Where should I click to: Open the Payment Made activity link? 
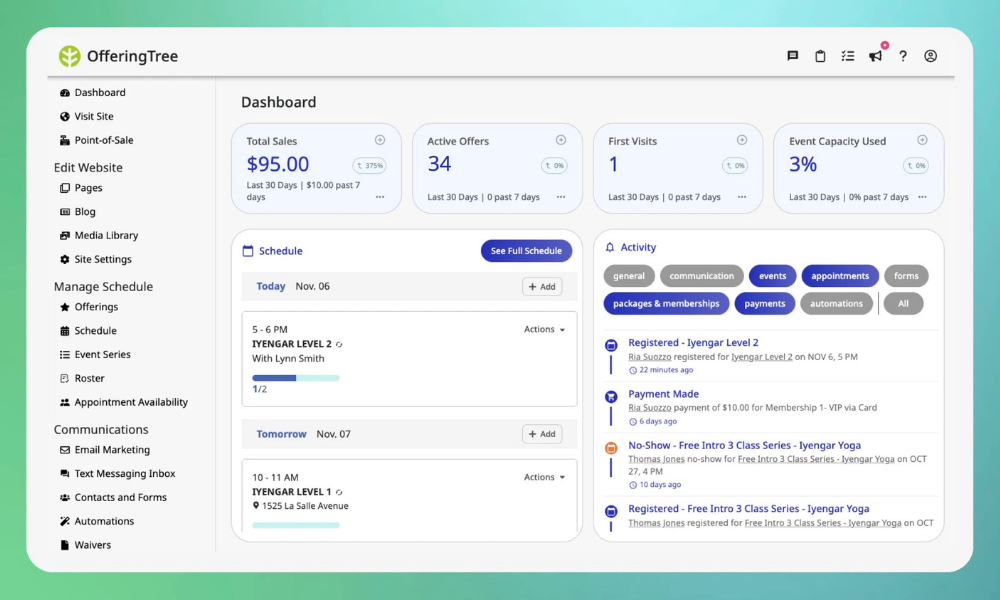pyautogui.click(x=663, y=394)
